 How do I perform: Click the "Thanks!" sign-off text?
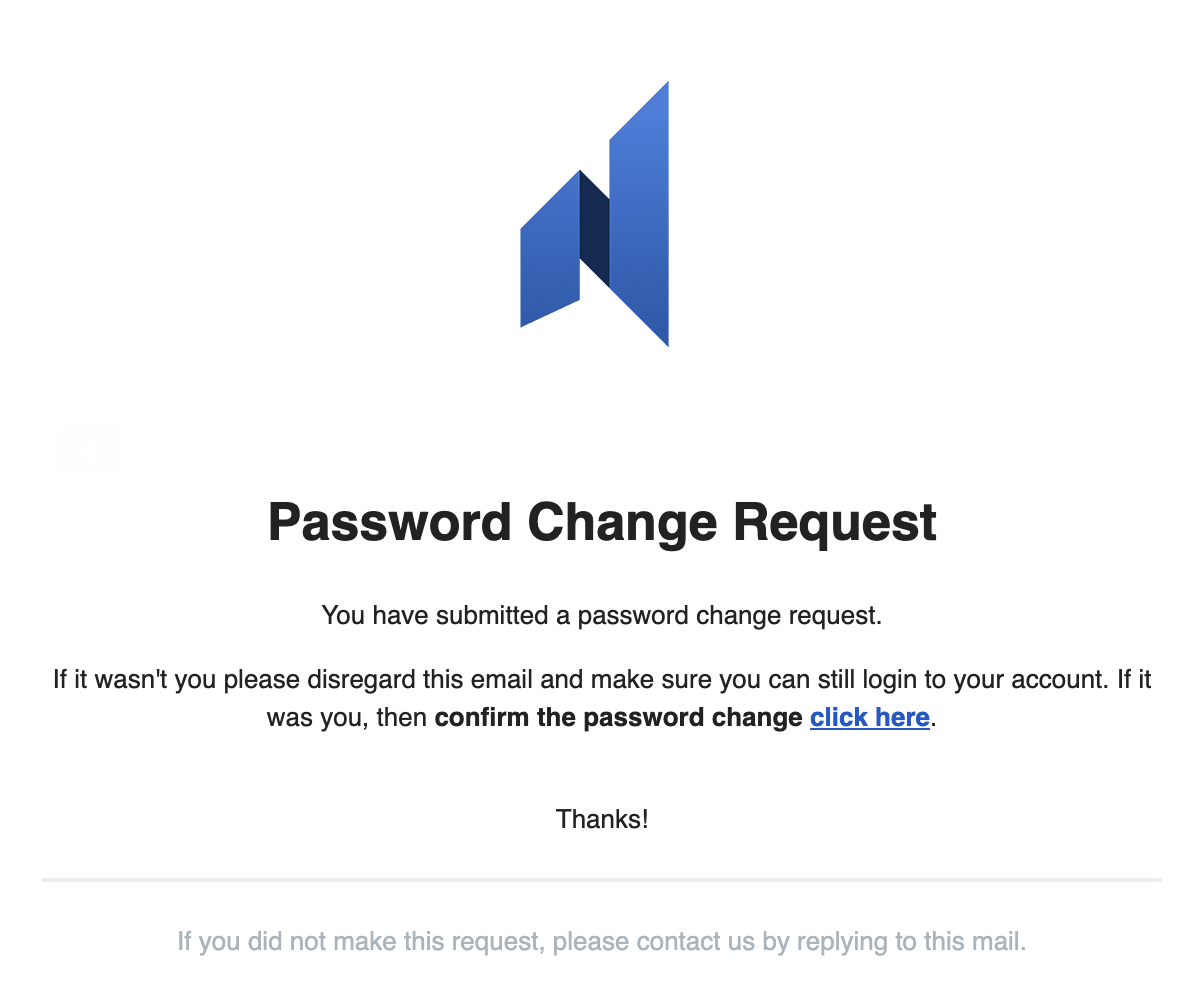coord(602,820)
